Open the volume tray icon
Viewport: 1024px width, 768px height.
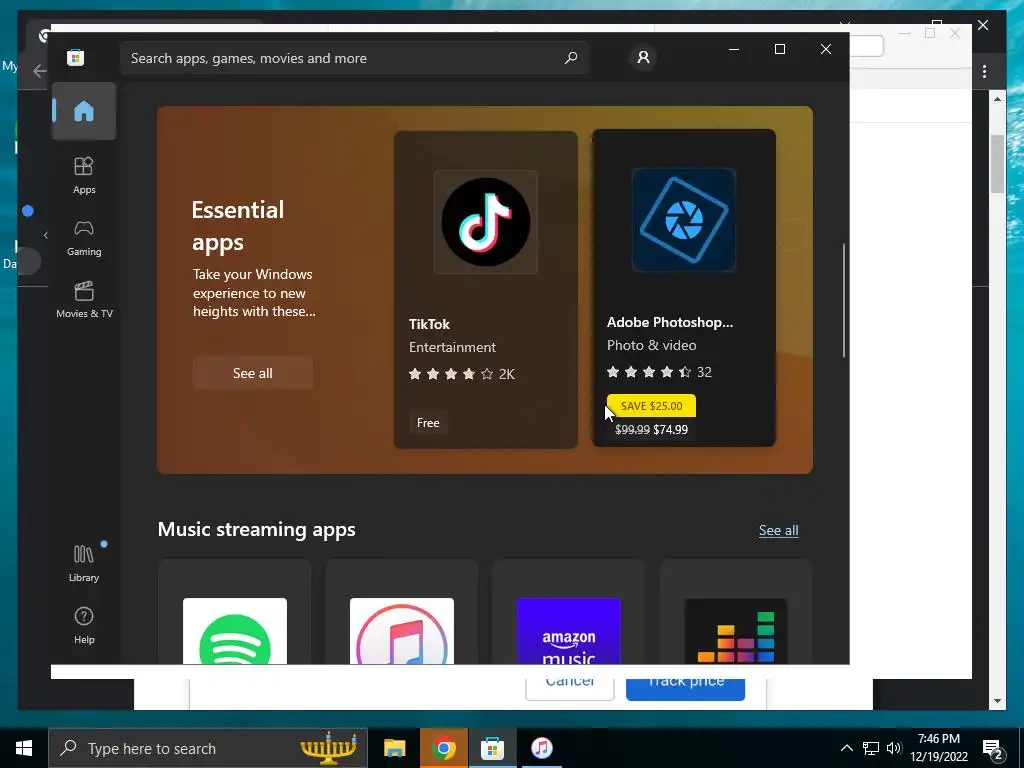[894, 748]
